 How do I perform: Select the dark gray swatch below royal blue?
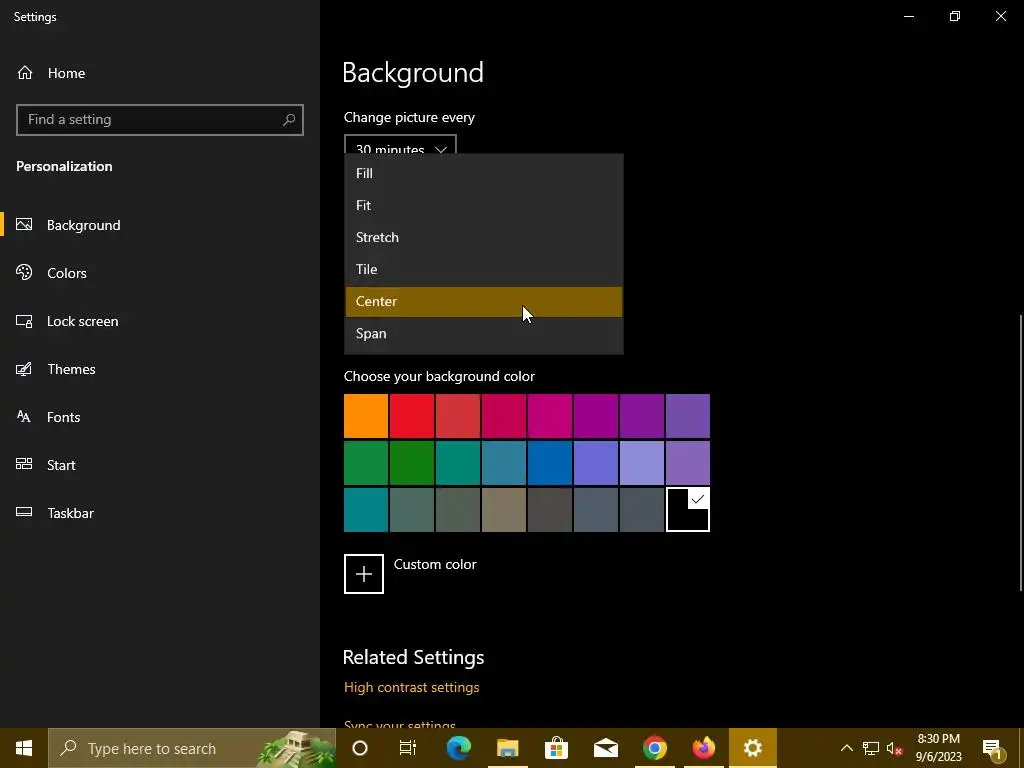(x=550, y=510)
